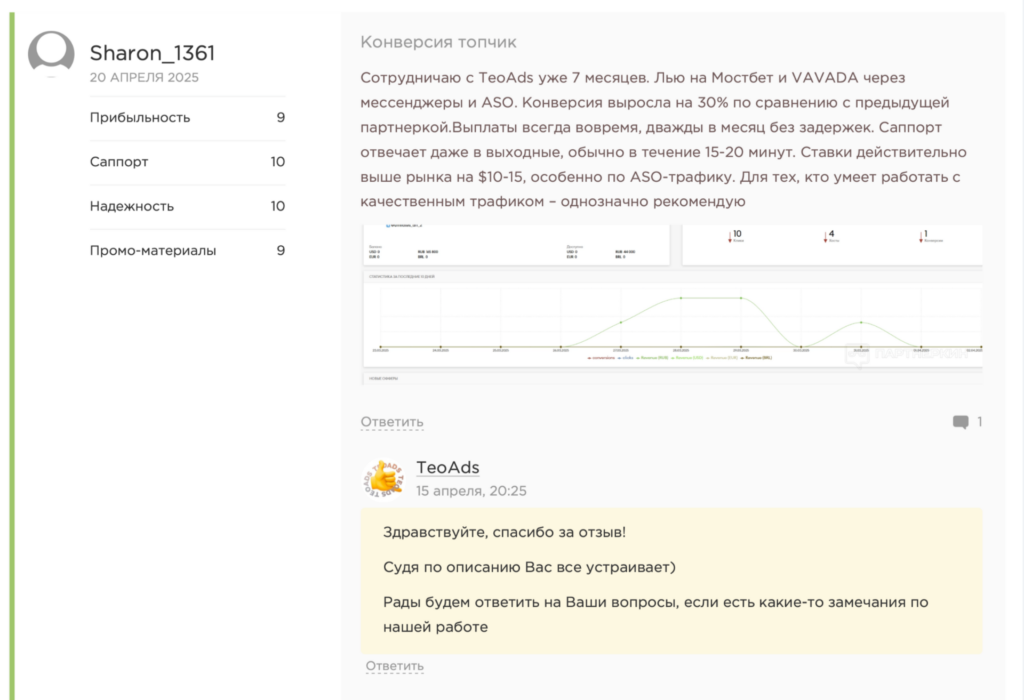
Task: Click the review paragraph starting Сотрудничаю с TeoAds
Action: point(664,140)
